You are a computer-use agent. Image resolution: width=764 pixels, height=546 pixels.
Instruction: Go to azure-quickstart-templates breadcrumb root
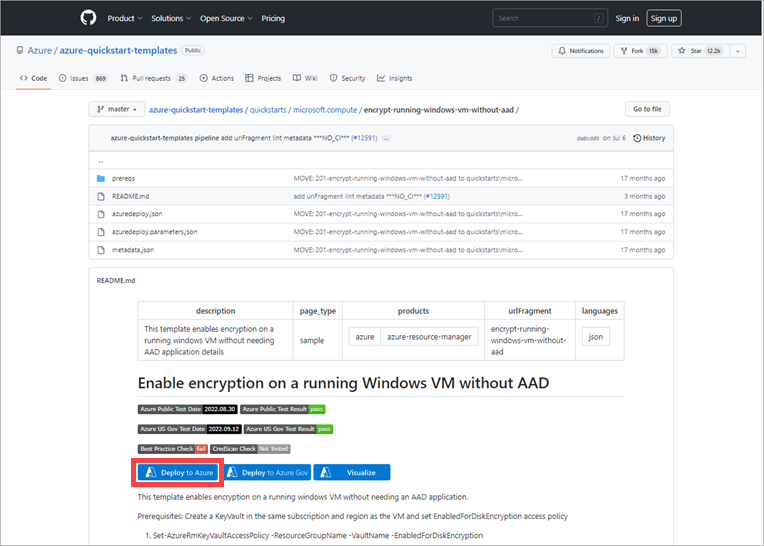(195, 110)
